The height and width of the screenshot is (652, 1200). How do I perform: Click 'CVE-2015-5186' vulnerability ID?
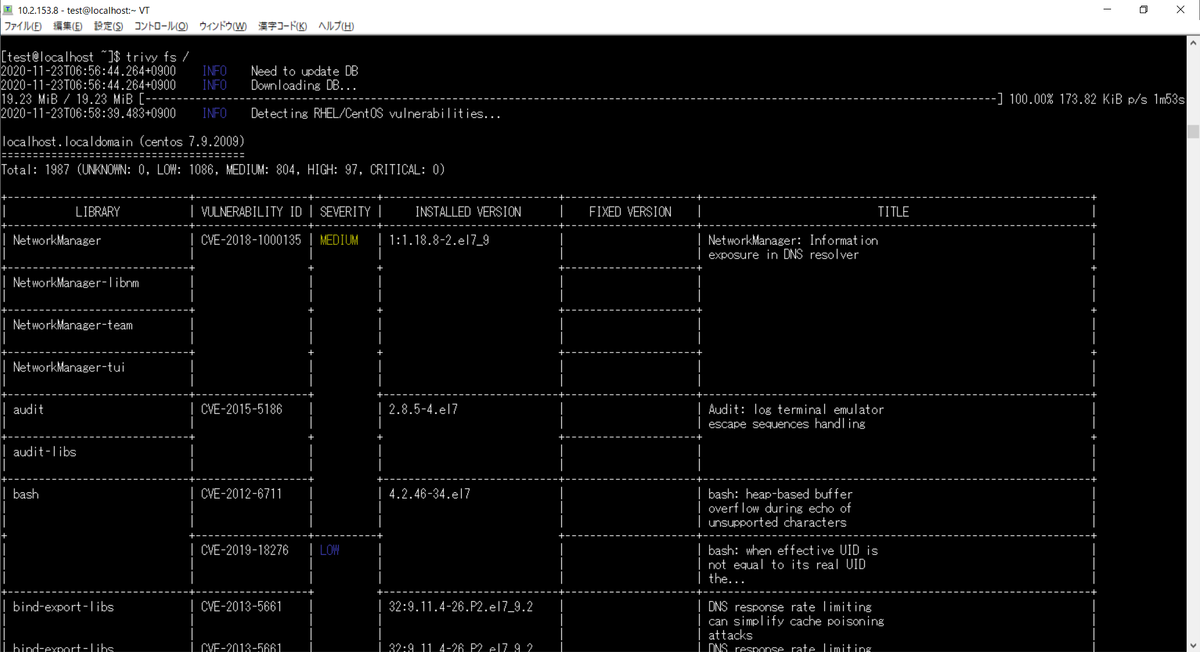click(241, 409)
